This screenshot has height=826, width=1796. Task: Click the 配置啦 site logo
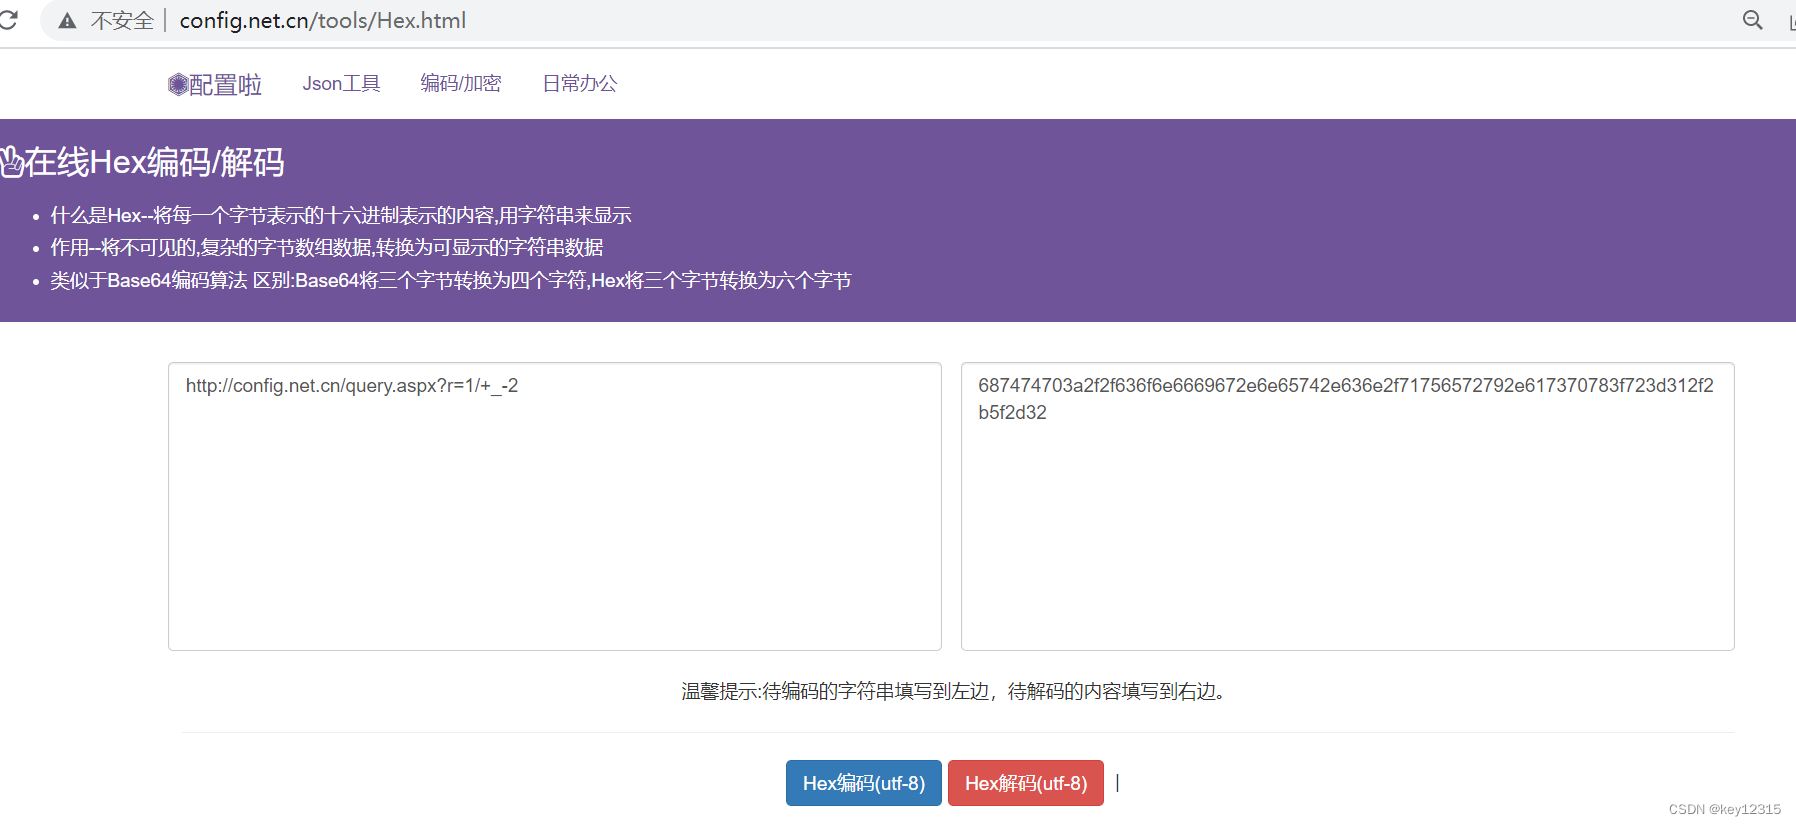[215, 85]
